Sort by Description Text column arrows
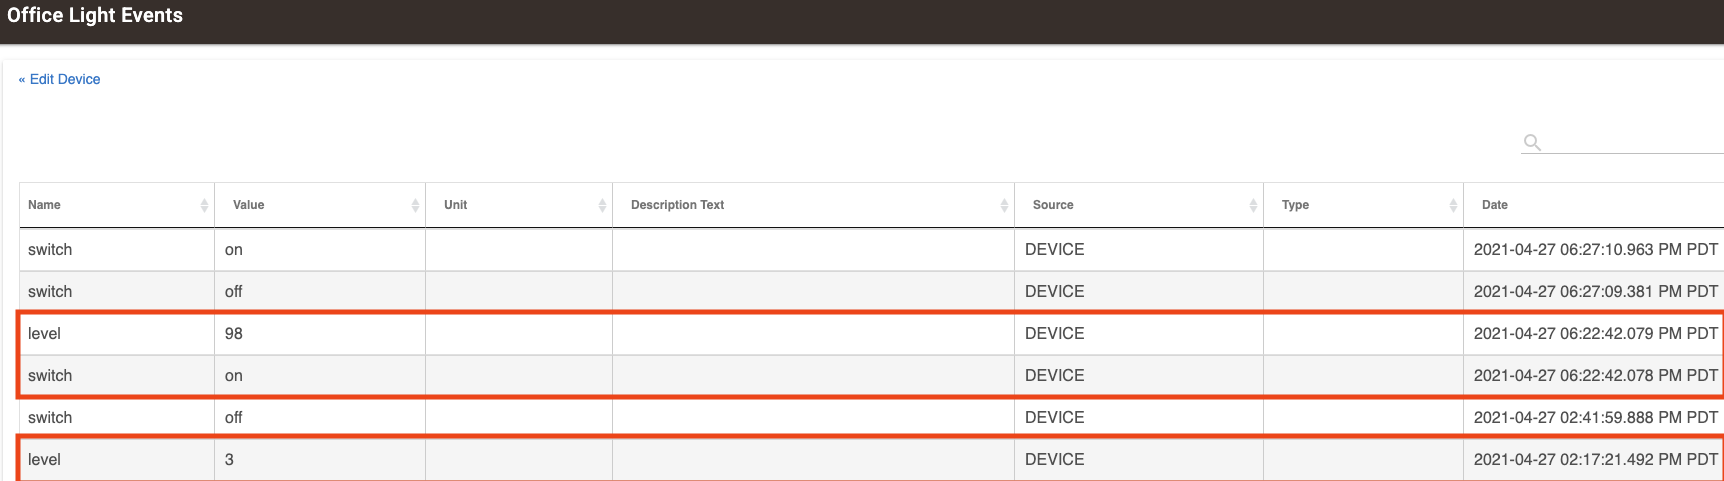Viewport: 1724px width, 481px height. (1004, 205)
